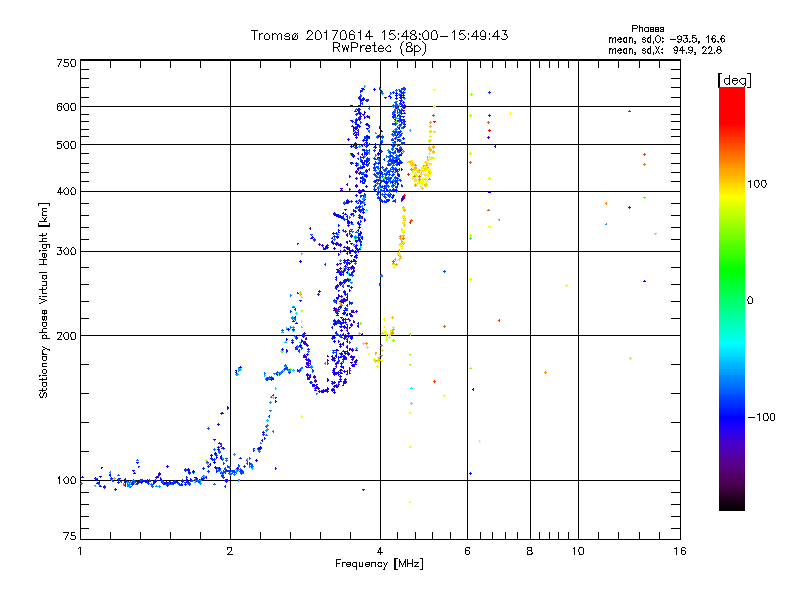Click the y-axis tick label '300'
This screenshot has width=800, height=600.
pos(66,251)
